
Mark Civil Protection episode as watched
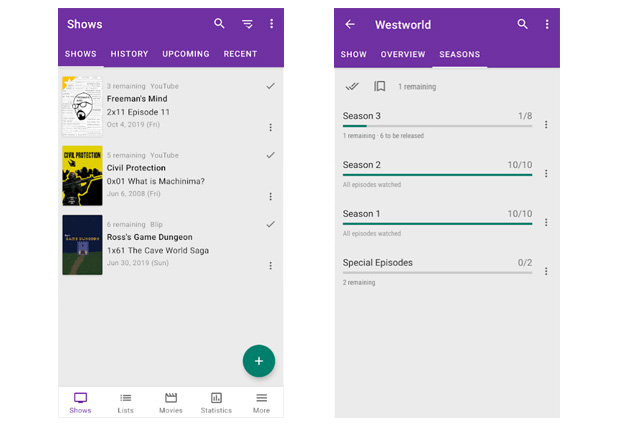(x=270, y=155)
